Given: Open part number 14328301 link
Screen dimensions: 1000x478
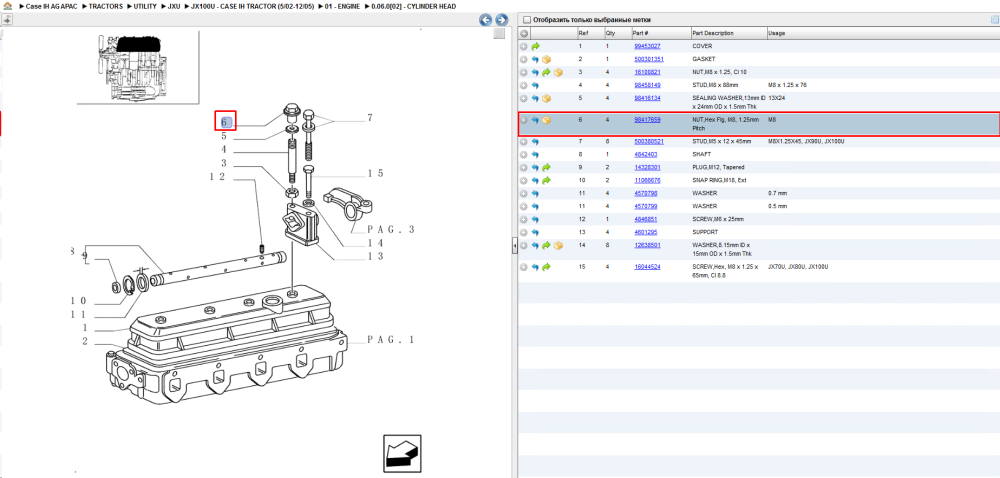Looking at the screenshot, I should coord(647,168).
